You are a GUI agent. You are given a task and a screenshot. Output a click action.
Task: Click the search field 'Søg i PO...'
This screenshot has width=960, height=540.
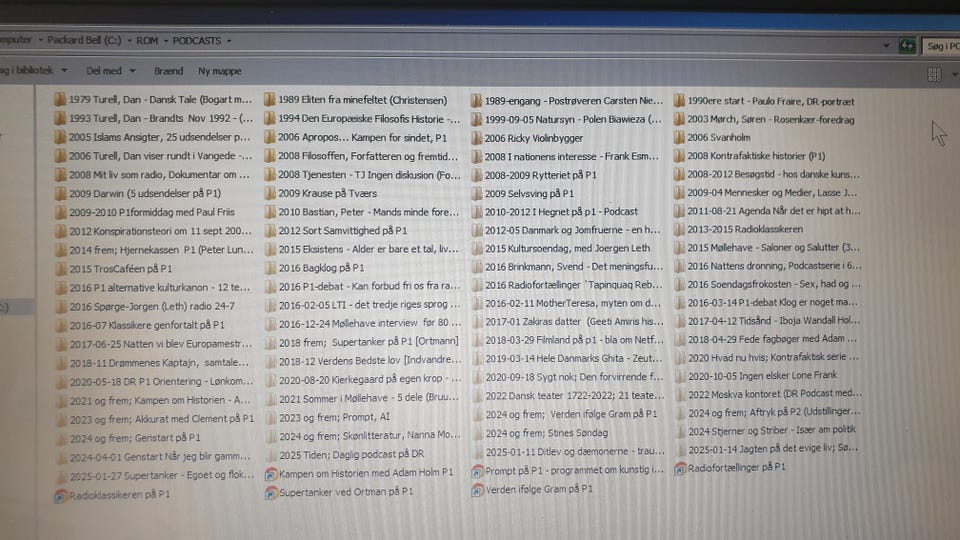click(942, 46)
